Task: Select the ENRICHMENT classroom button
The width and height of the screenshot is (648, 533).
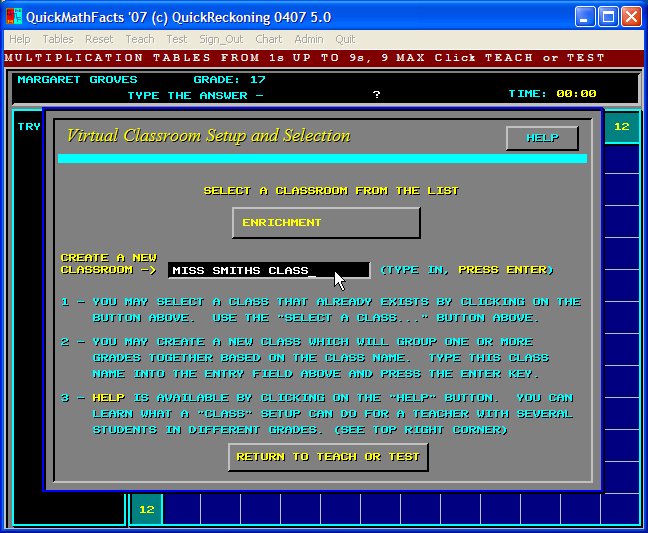Action: click(325, 222)
